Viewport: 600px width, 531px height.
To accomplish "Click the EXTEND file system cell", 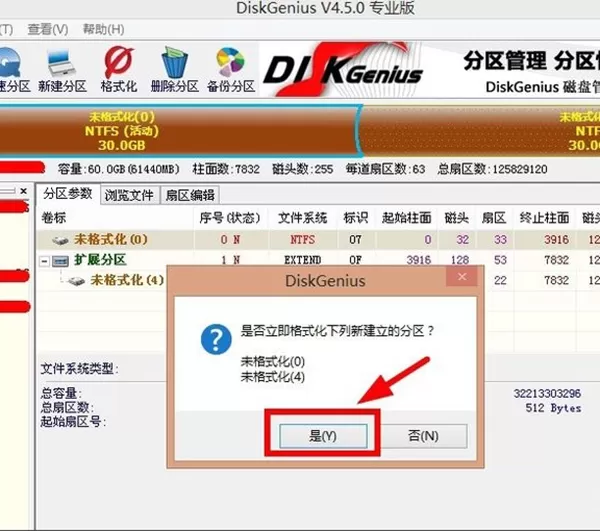I will coord(302,261).
